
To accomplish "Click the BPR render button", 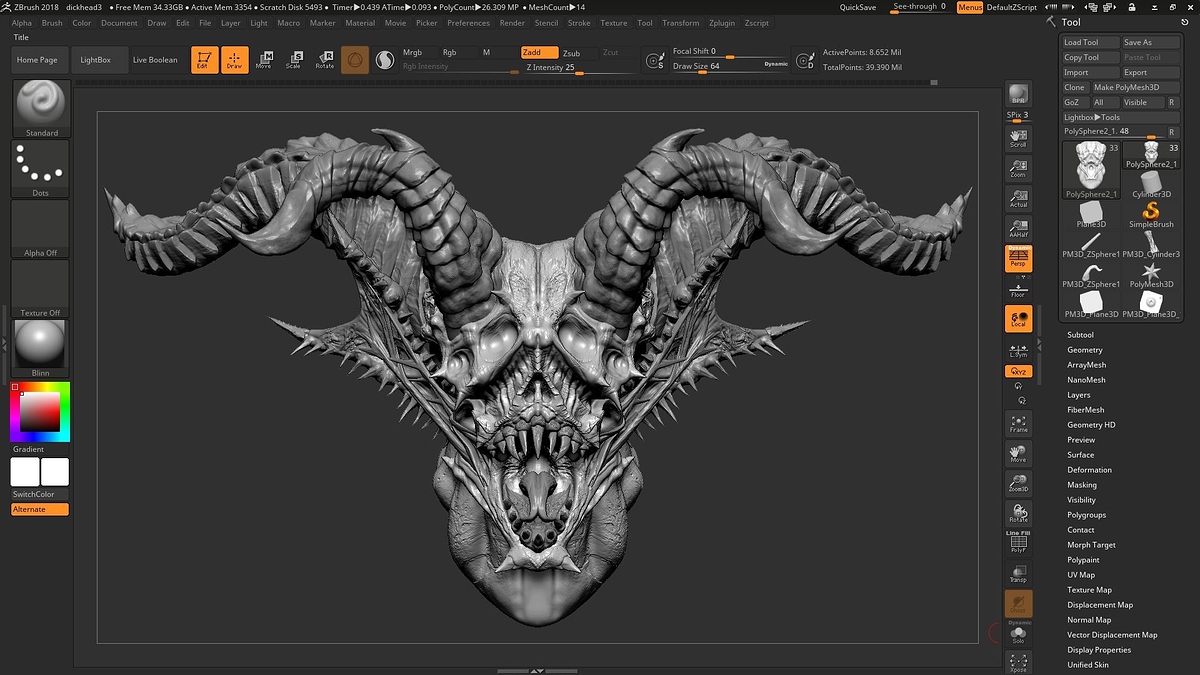I will pos(1018,94).
